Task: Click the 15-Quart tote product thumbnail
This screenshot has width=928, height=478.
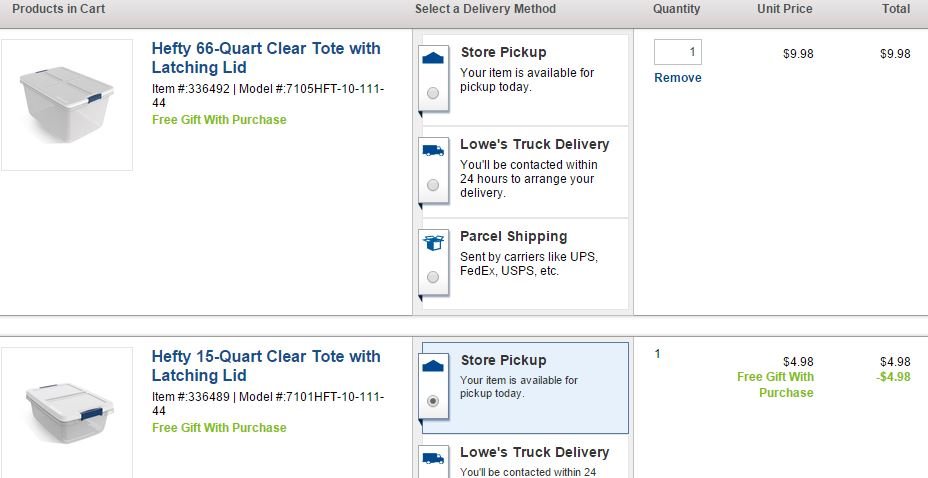Action: 67,411
